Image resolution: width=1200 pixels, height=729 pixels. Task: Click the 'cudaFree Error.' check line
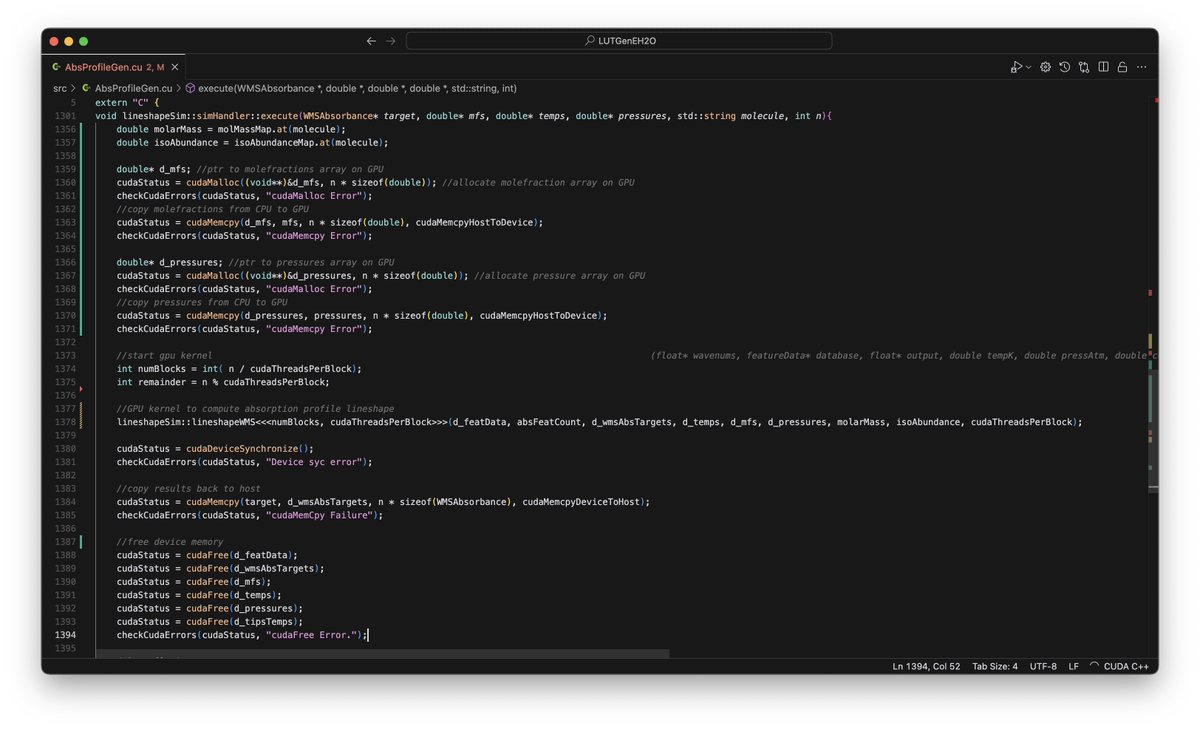click(242, 634)
